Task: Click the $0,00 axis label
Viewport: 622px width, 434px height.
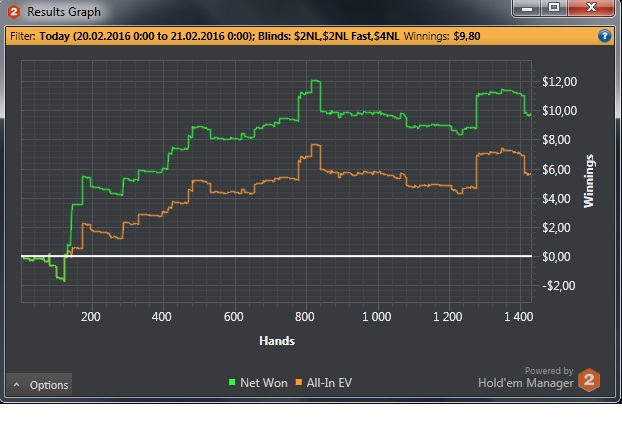Action: tap(556, 257)
